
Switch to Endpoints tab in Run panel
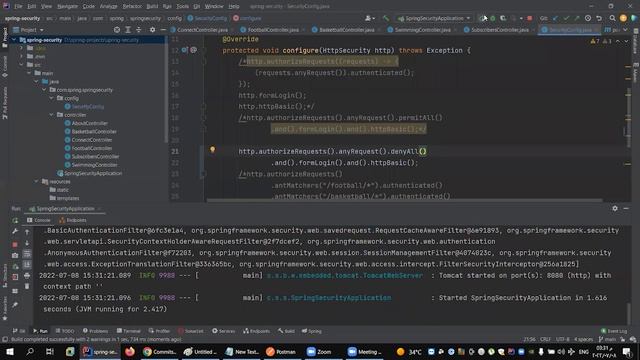click(x=73, y=220)
